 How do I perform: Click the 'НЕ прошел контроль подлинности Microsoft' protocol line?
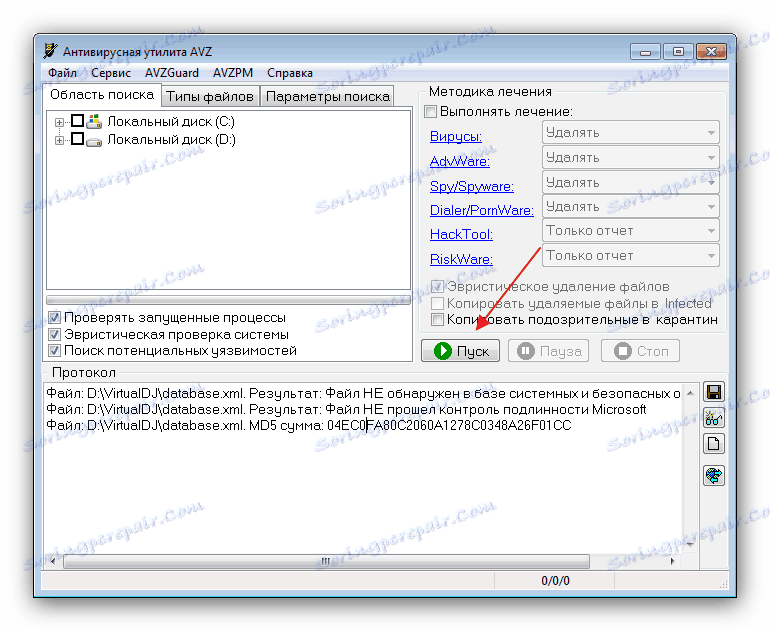(x=346, y=410)
